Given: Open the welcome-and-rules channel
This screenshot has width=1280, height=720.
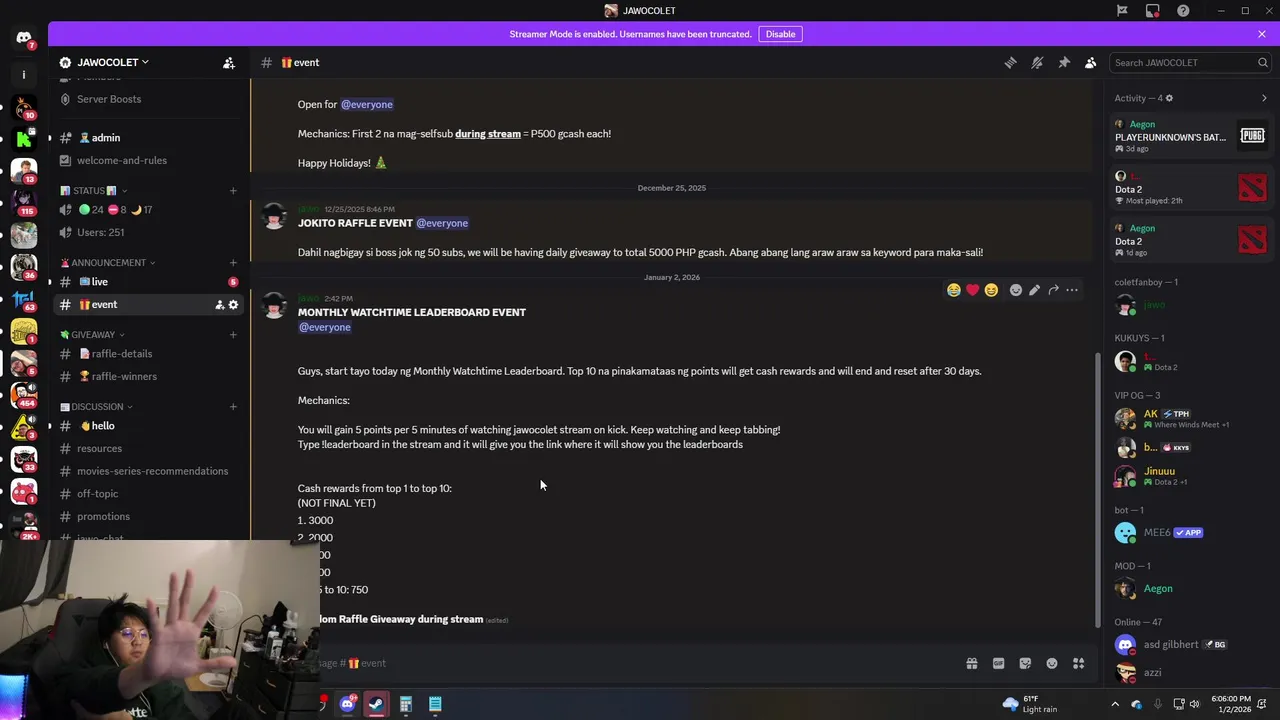Looking at the screenshot, I should 121,160.
